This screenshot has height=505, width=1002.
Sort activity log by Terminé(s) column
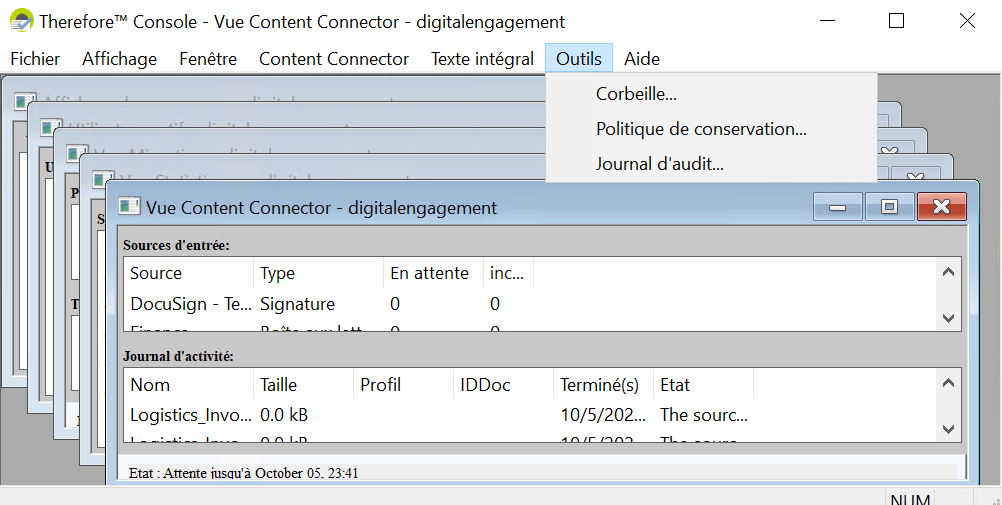[603, 385]
